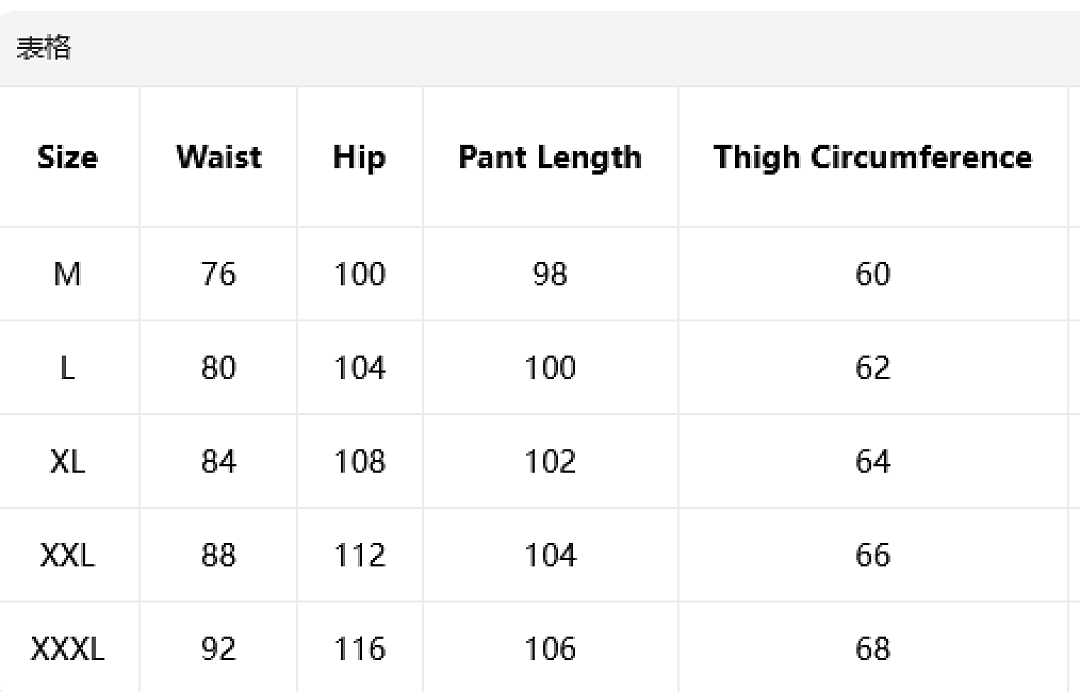This screenshot has width=1080, height=692.
Task: Click hip value 108 cell
Action: pyautogui.click(x=360, y=461)
